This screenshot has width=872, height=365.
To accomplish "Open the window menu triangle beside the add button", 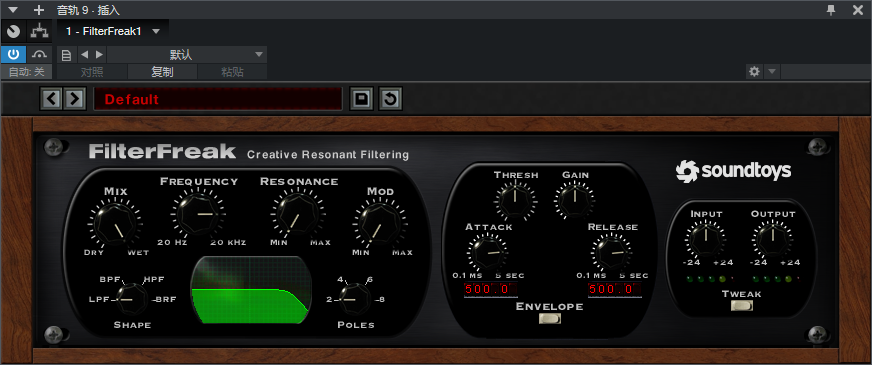I will tap(13, 9).
